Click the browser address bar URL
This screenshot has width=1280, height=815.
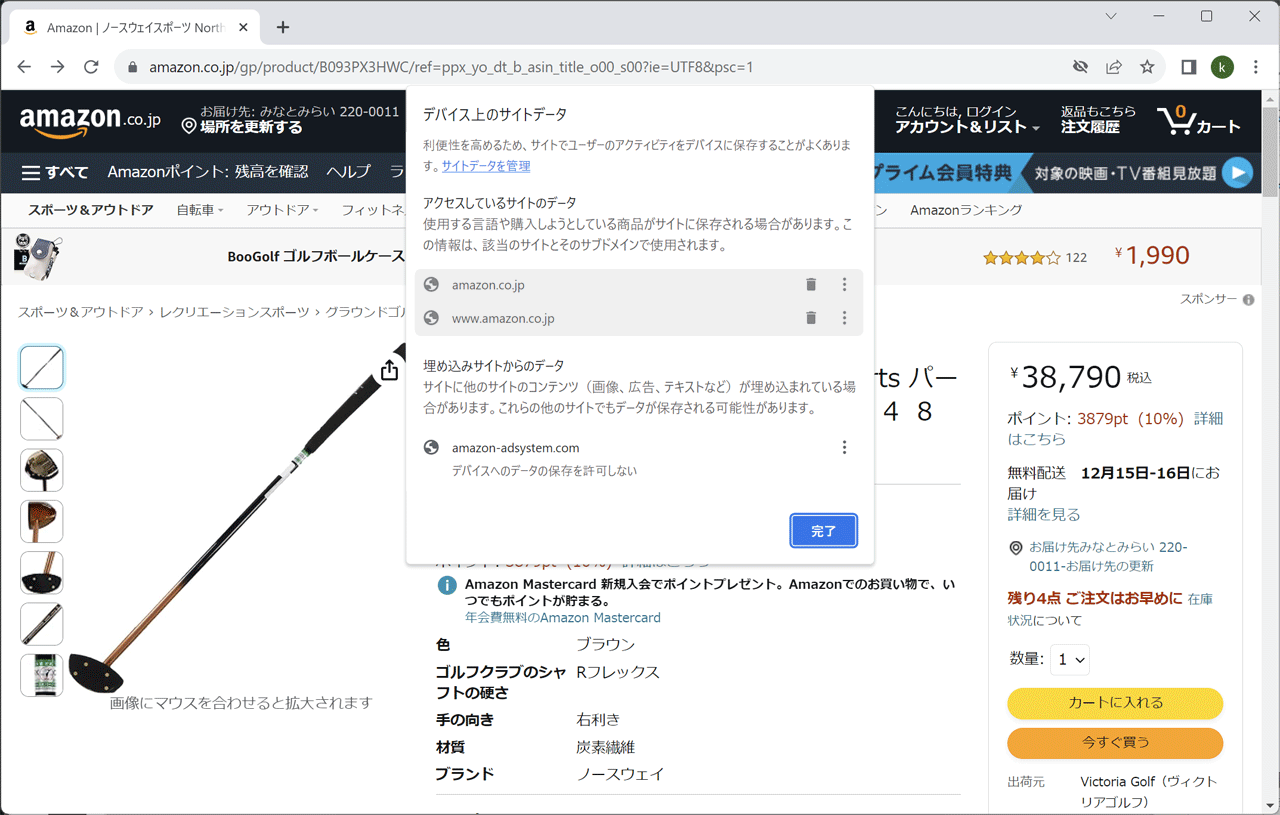pos(451,67)
